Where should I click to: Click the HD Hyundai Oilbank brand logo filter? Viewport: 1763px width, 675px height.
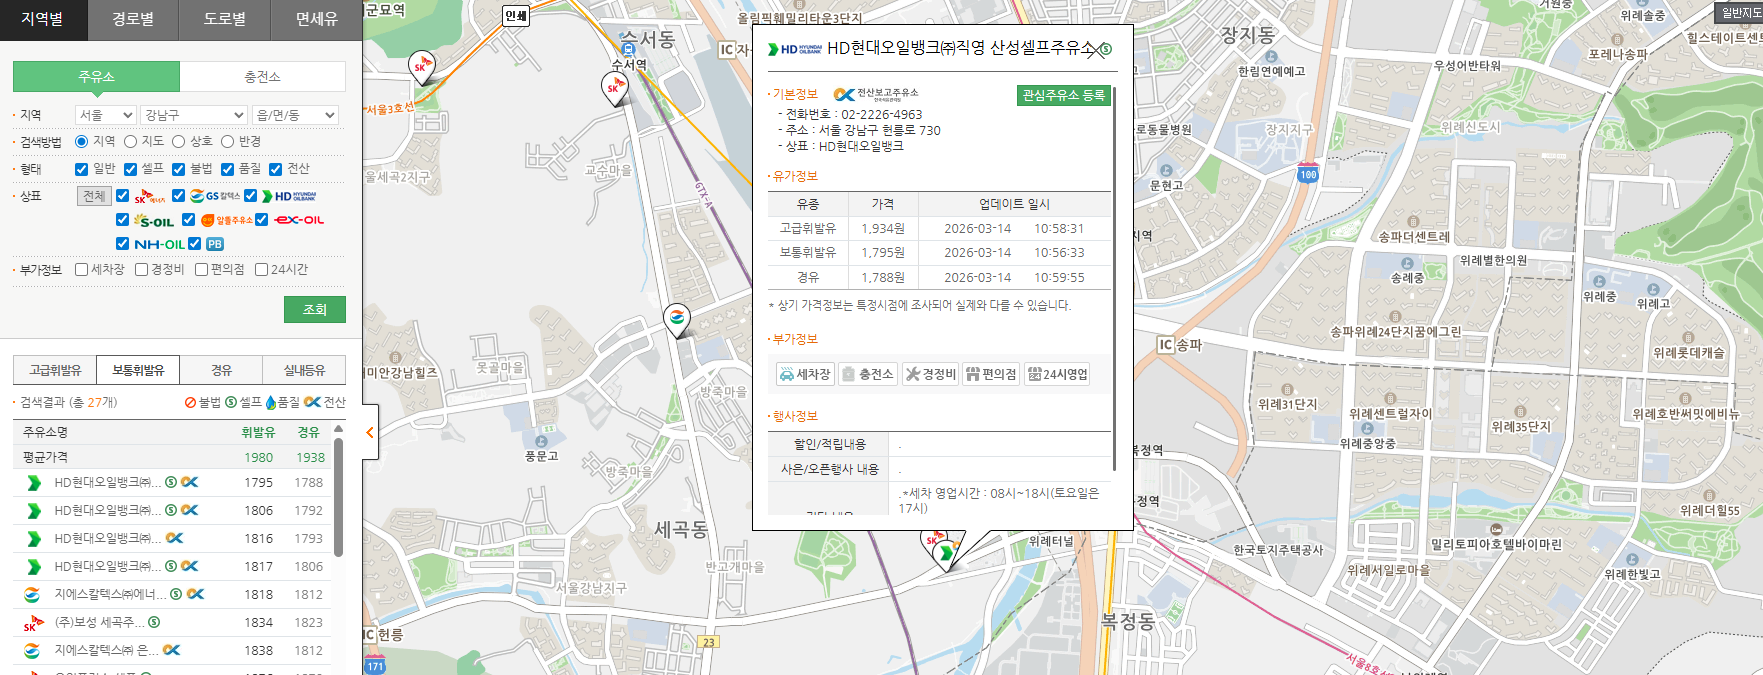click(289, 196)
